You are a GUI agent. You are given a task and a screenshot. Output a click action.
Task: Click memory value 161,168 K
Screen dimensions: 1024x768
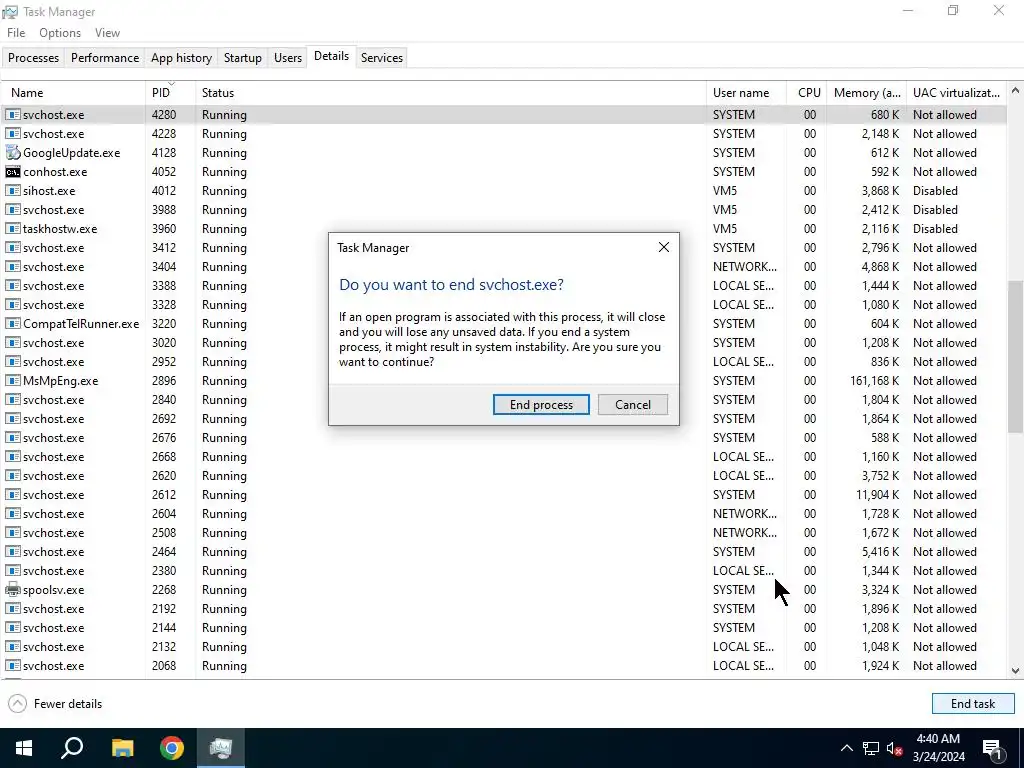click(874, 381)
